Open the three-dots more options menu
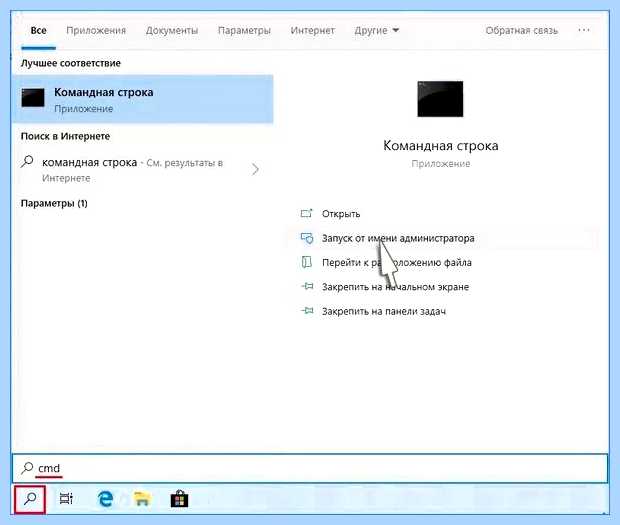The height and width of the screenshot is (525, 620). click(x=584, y=30)
